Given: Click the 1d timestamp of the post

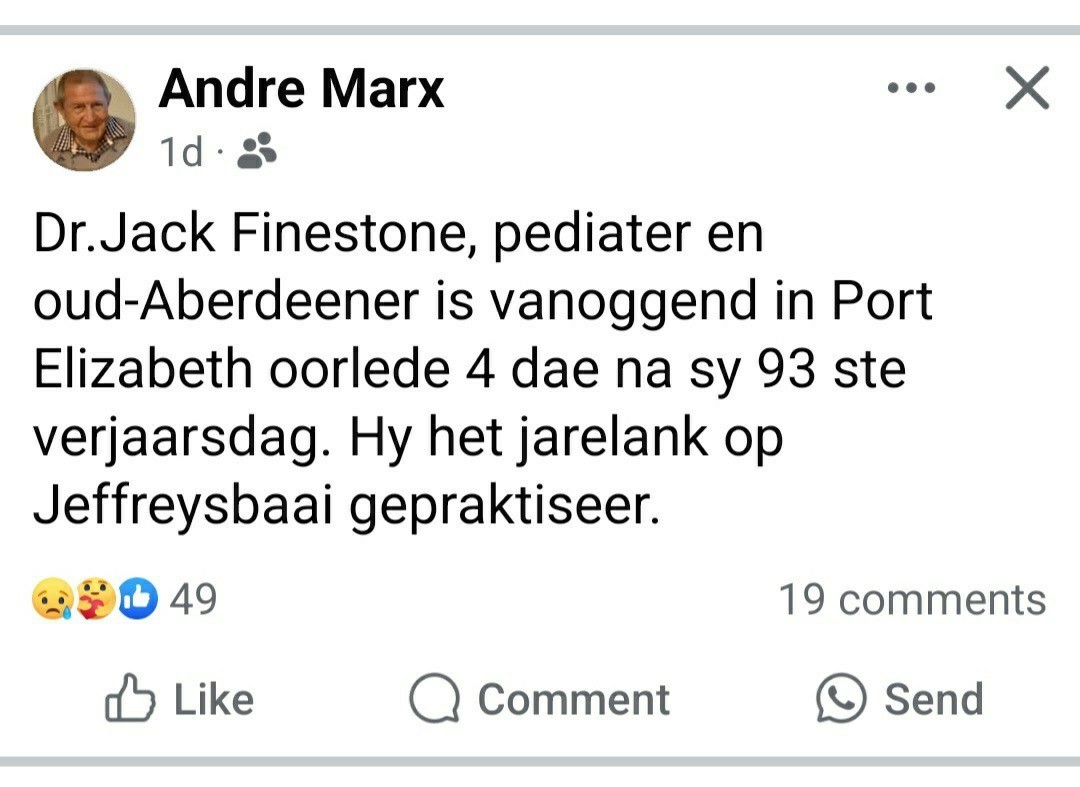Looking at the screenshot, I should pos(181,153).
